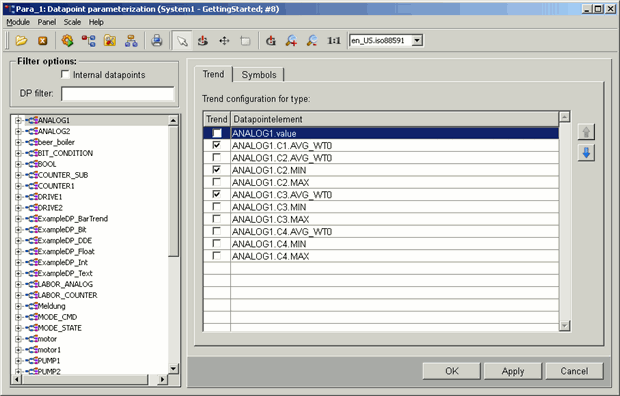Click the zoom out magnifier icon
Viewport: 620px width, 396px height.
(x=312, y=40)
